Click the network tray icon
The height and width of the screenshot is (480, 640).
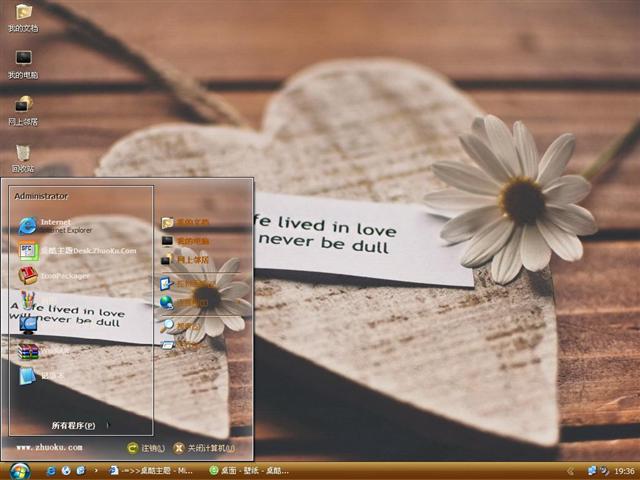coord(592,471)
